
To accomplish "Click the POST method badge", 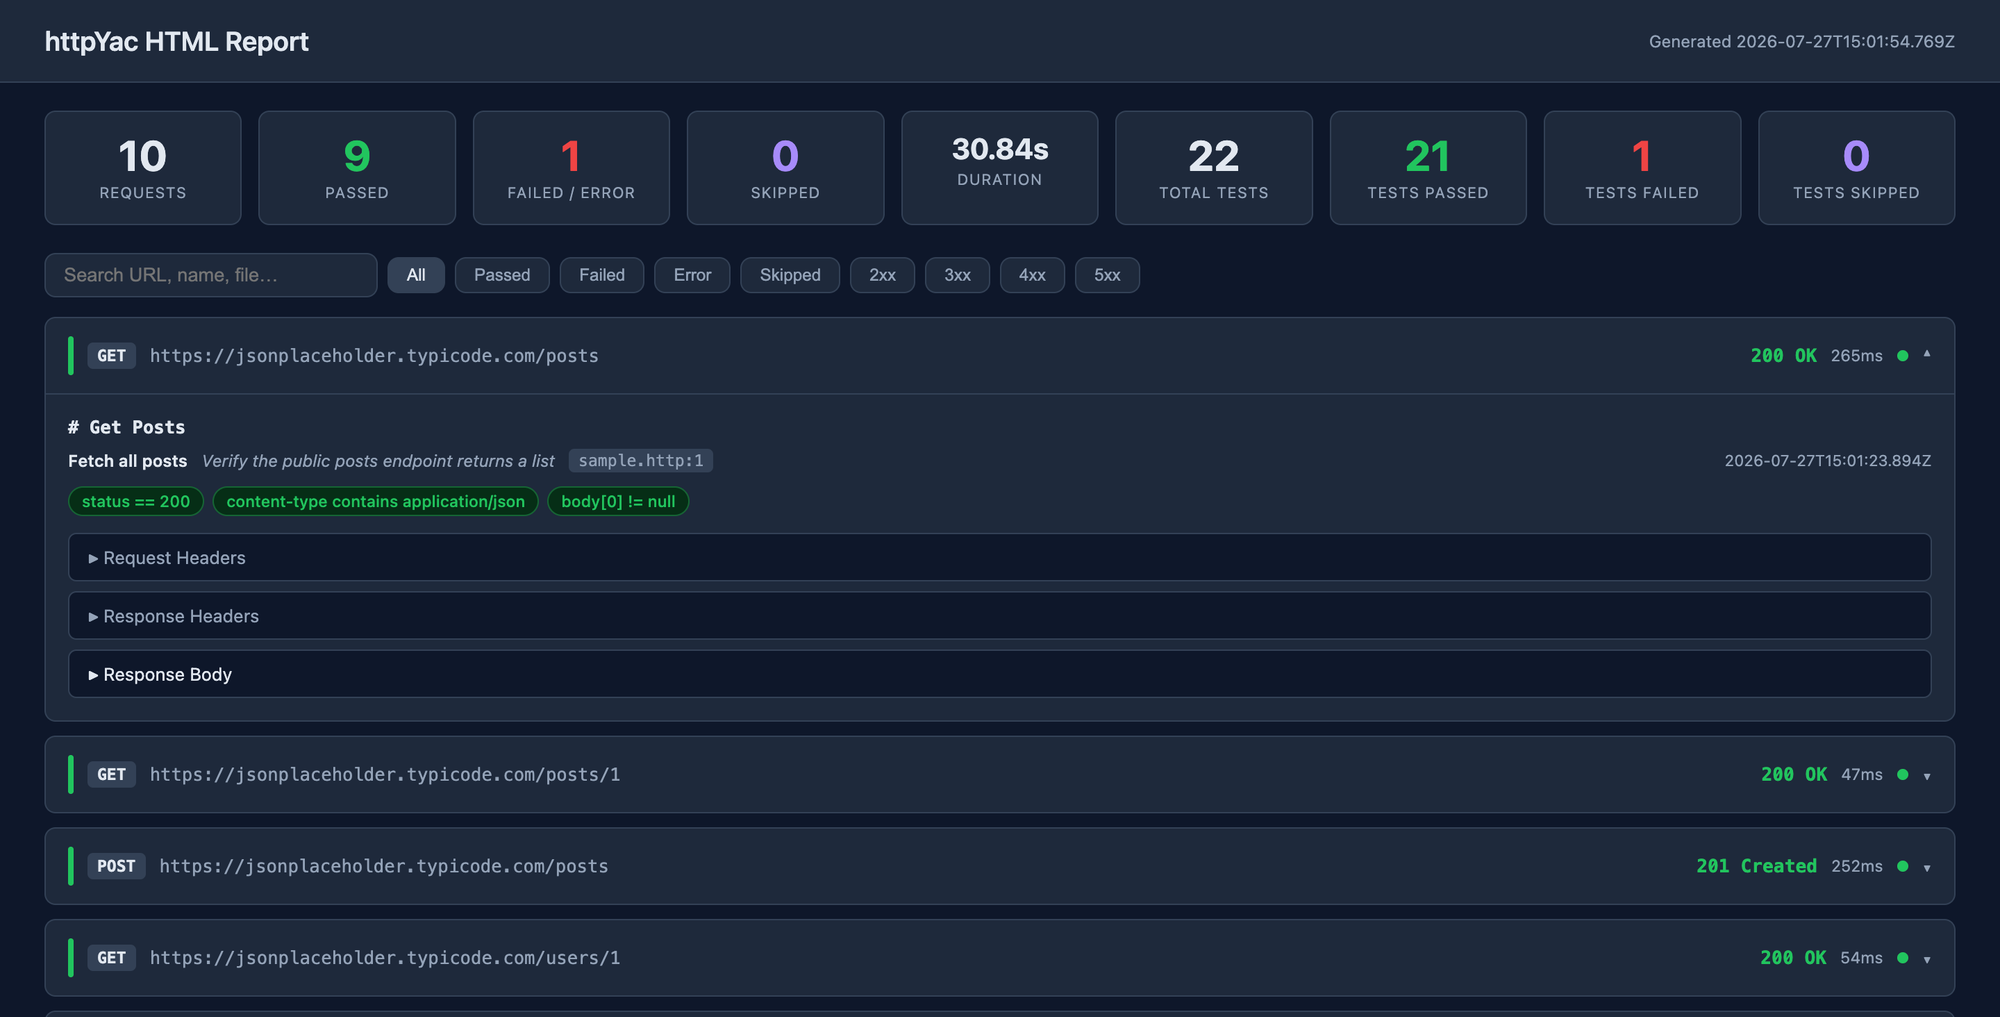I will tap(116, 866).
